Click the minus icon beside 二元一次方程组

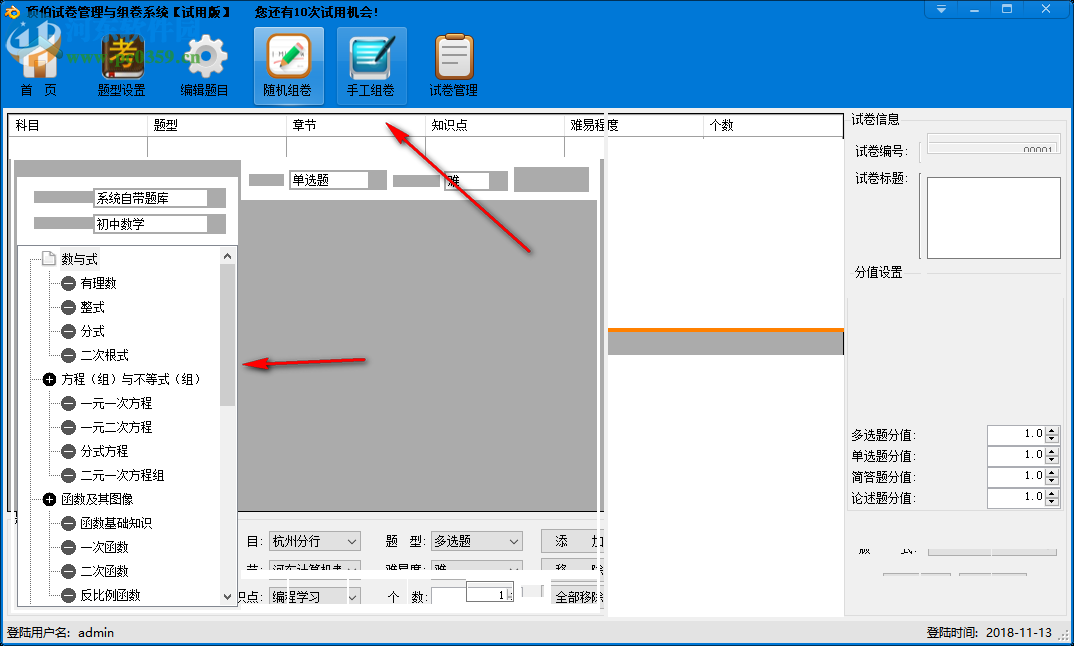(68, 475)
